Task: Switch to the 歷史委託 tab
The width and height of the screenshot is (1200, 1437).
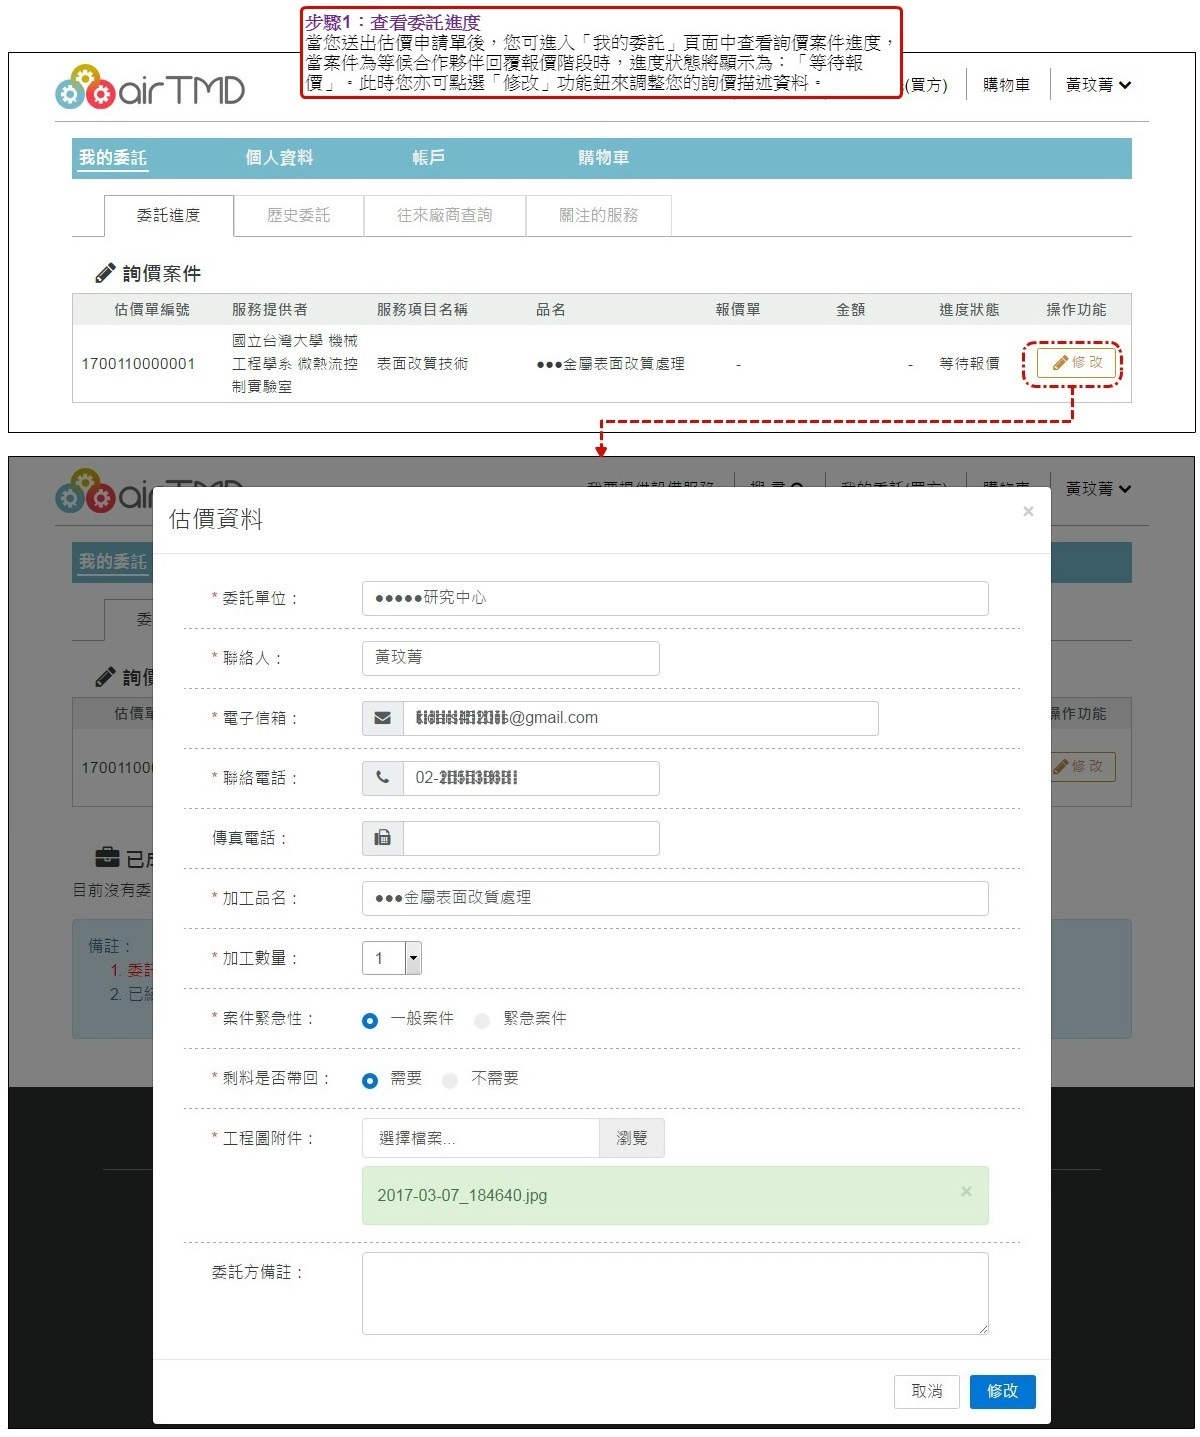Action: pos(298,215)
